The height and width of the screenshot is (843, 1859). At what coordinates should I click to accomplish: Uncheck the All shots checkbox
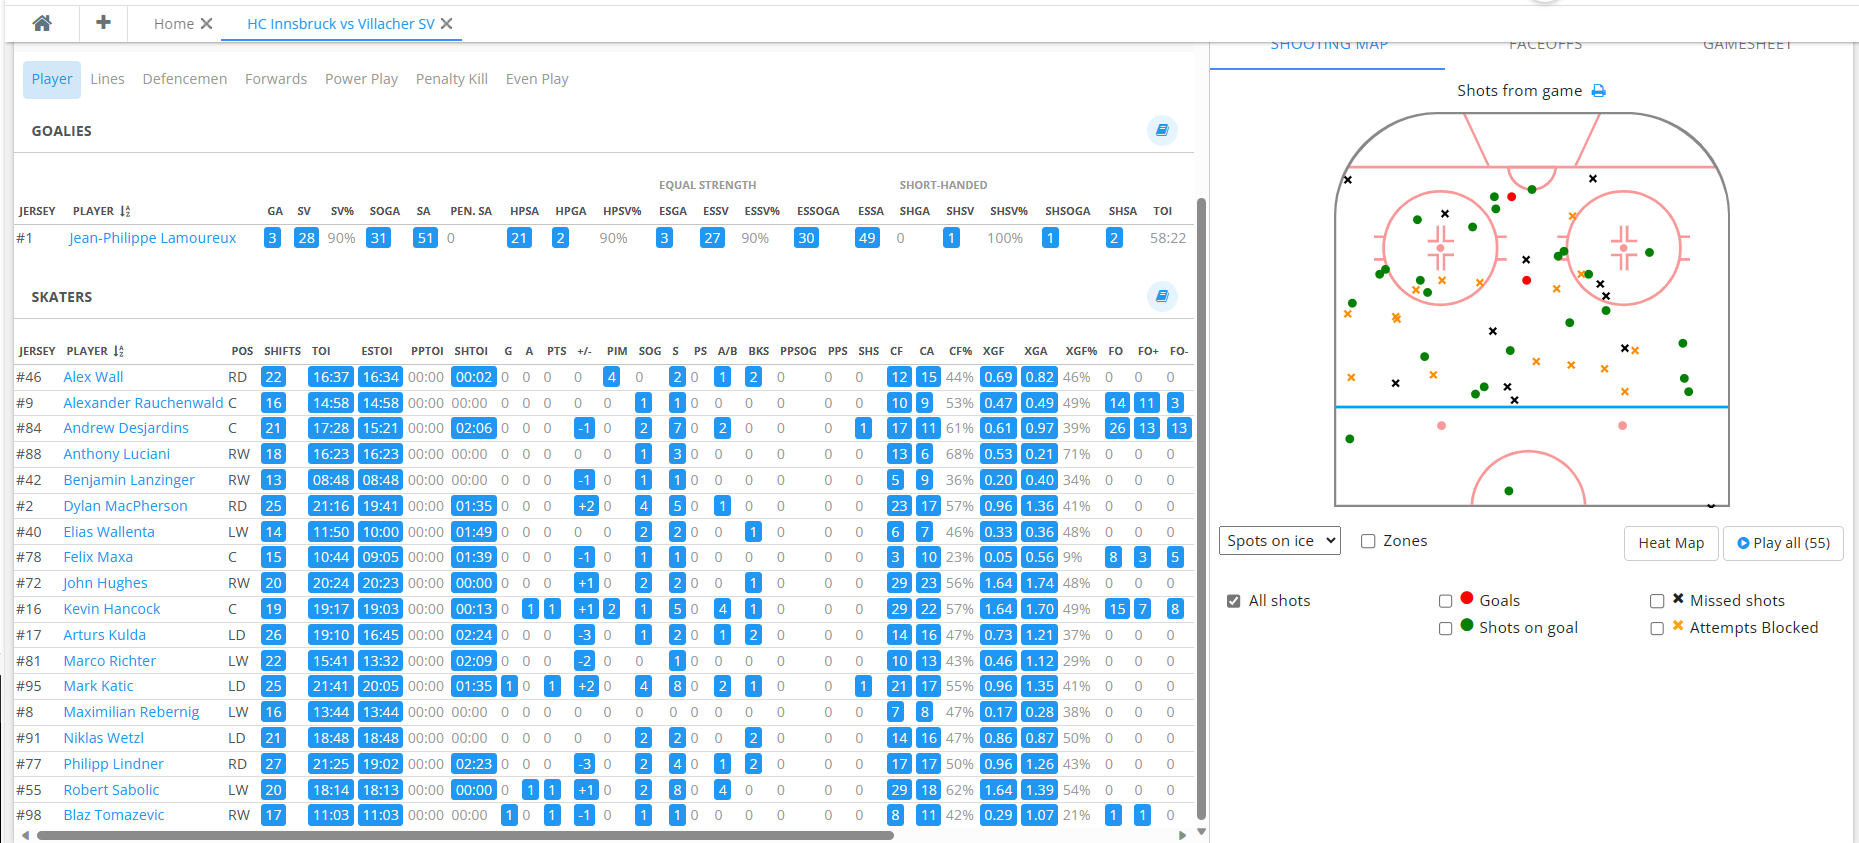1234,601
